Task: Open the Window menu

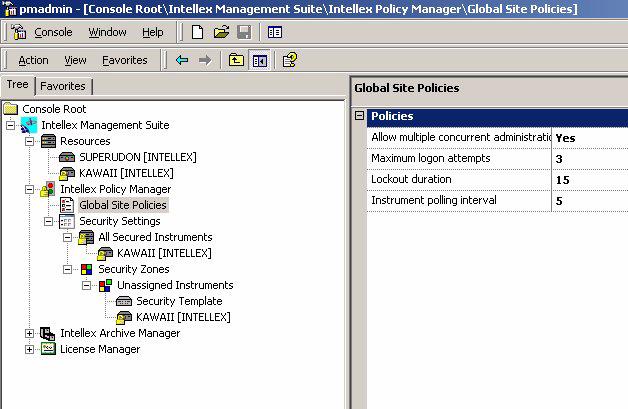Action: (107, 32)
